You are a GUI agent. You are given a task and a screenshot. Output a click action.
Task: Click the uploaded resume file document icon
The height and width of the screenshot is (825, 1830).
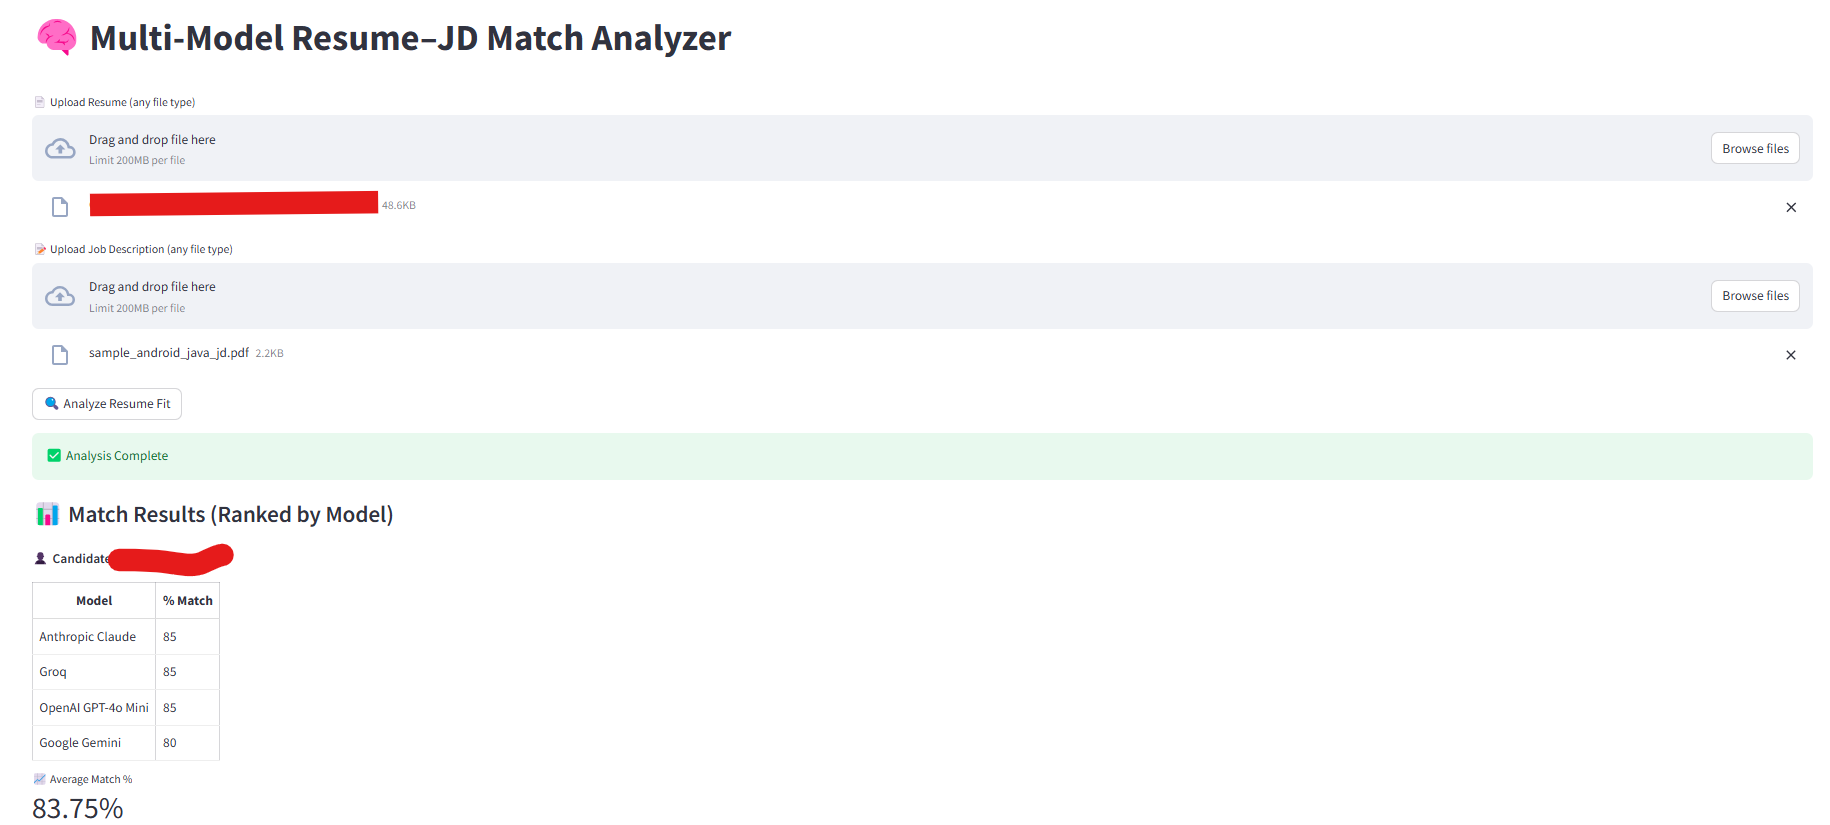coord(60,207)
